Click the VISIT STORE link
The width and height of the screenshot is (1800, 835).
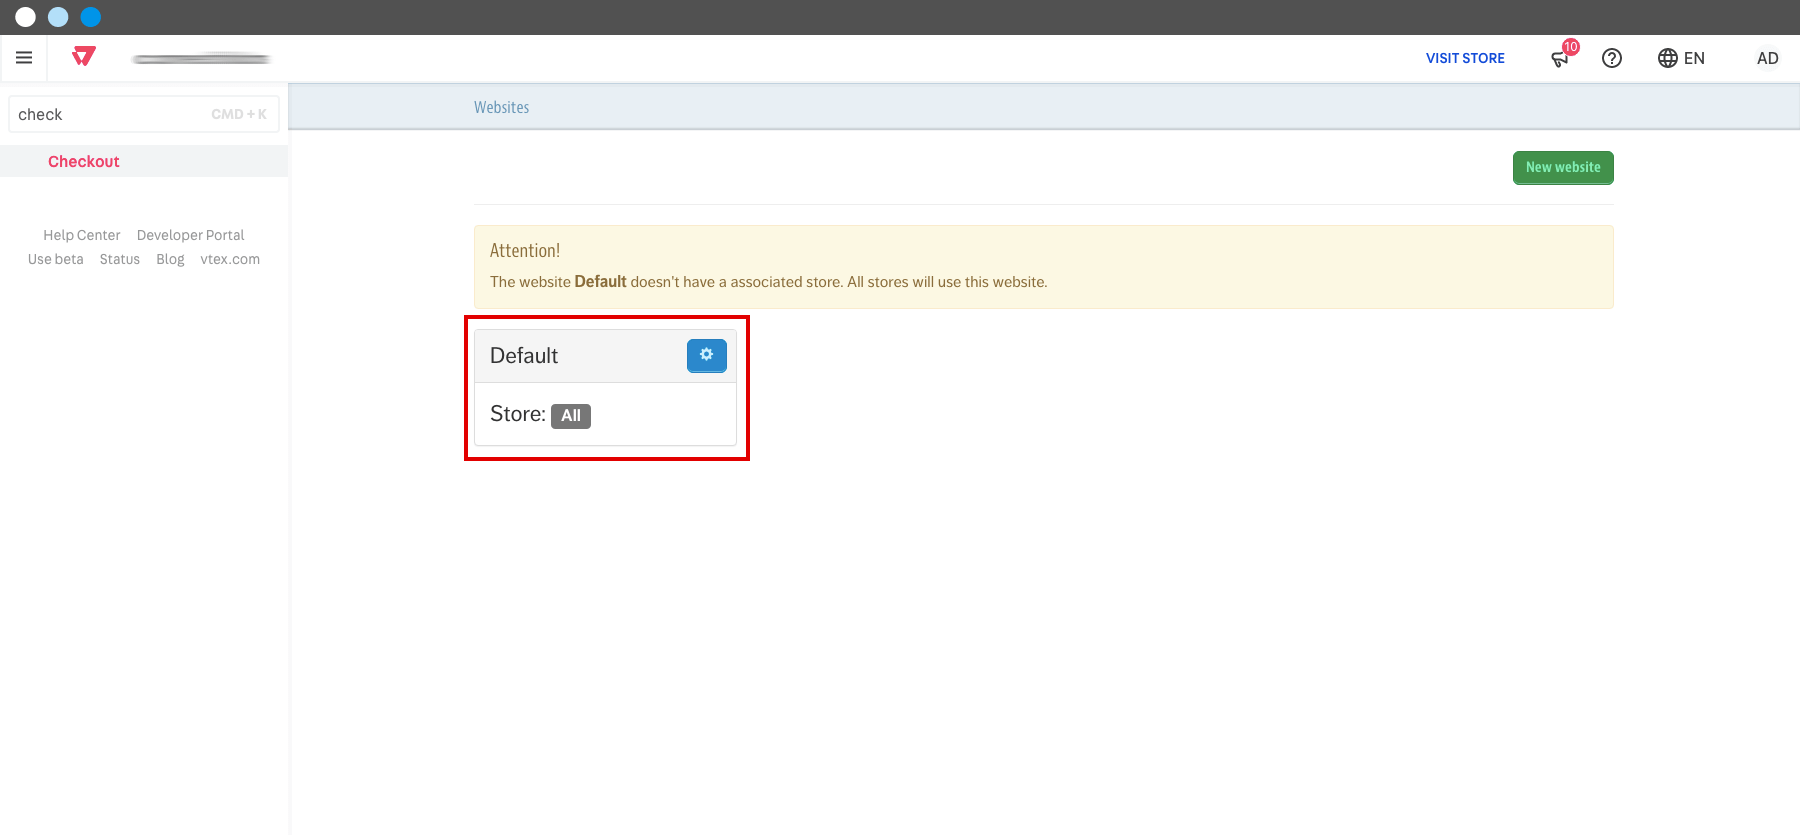pyautogui.click(x=1465, y=58)
